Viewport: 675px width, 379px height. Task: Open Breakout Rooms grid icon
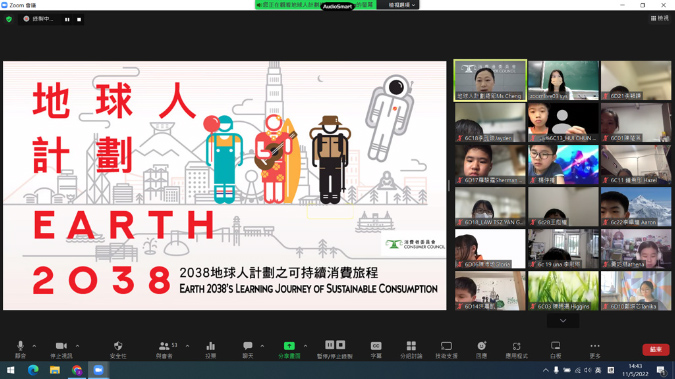(411, 349)
